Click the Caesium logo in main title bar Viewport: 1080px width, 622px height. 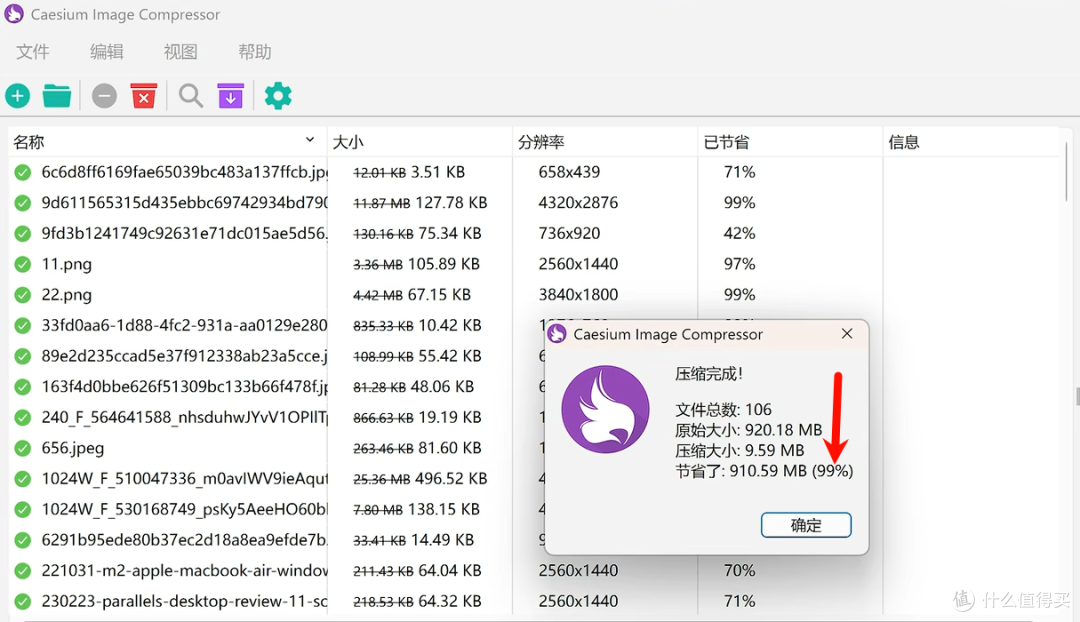(x=14, y=14)
